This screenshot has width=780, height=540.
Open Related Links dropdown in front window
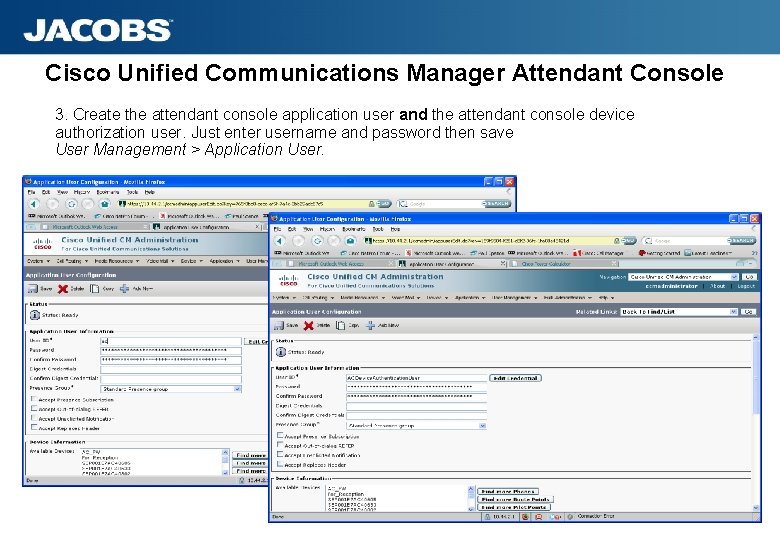(679, 312)
